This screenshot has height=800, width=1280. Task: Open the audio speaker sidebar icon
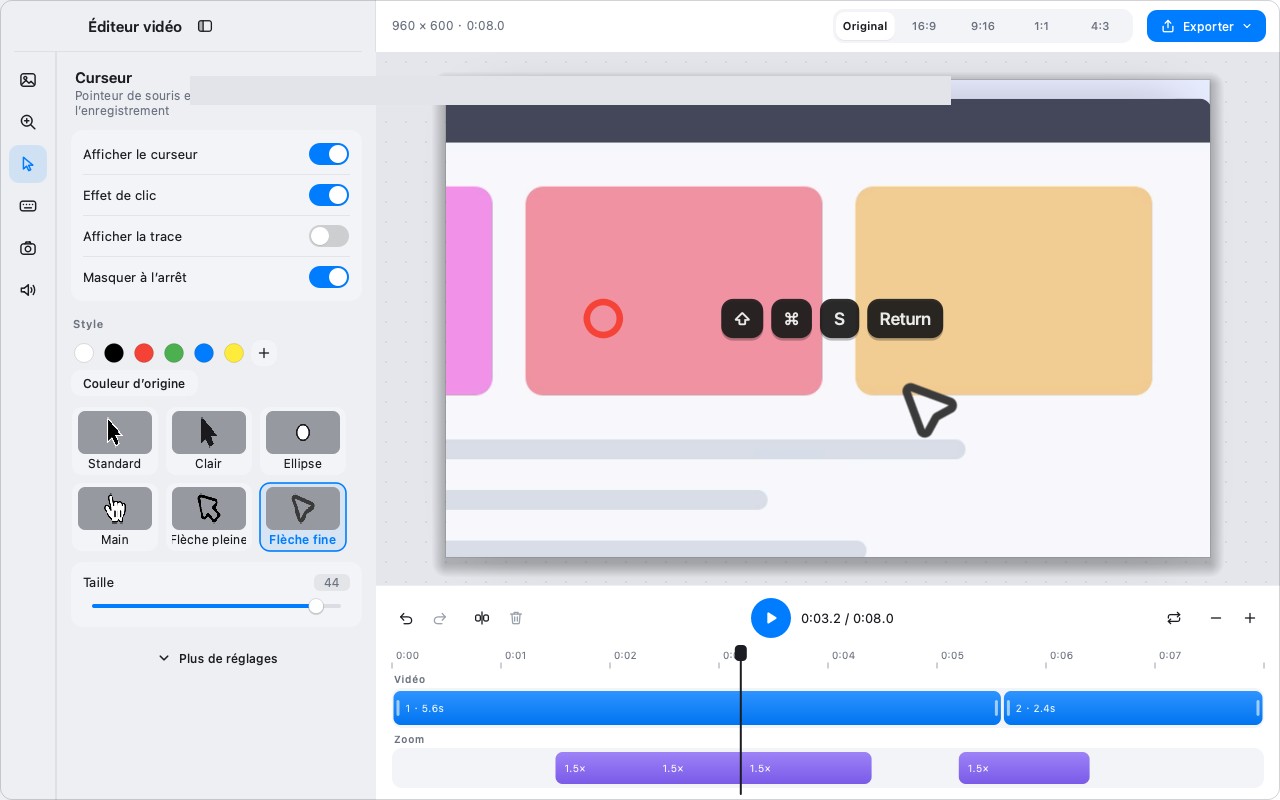pos(28,290)
